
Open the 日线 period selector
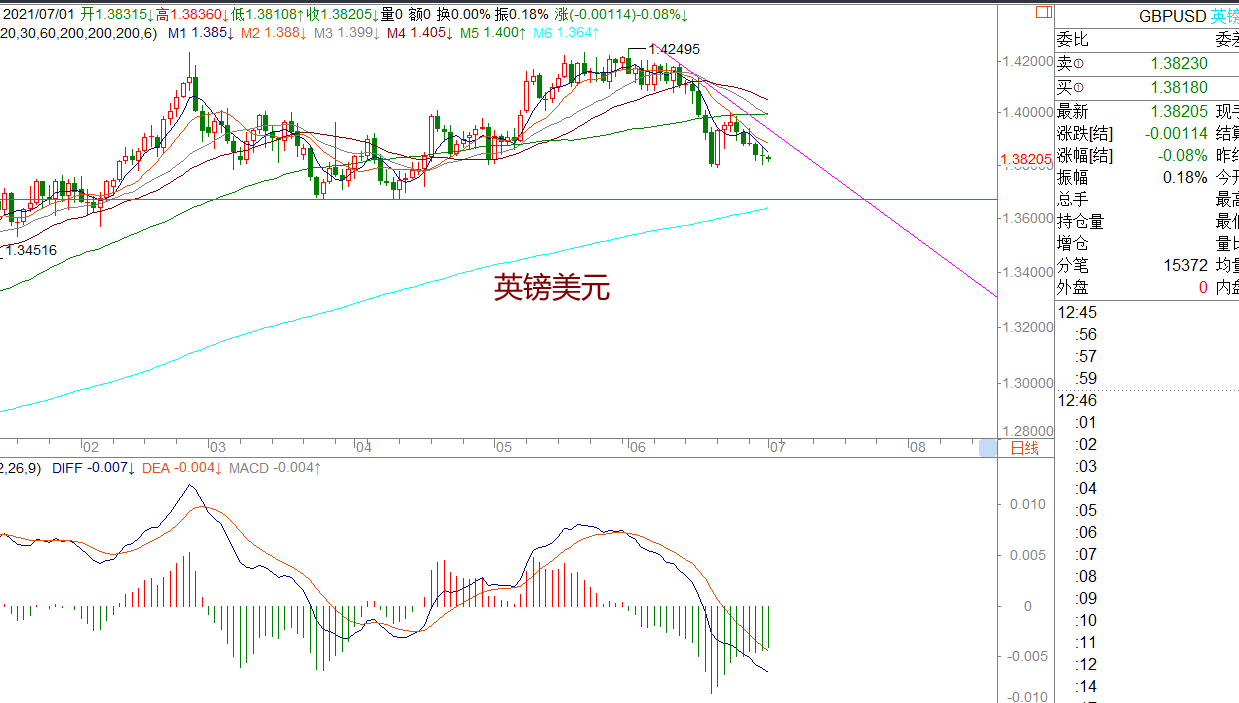click(x=1024, y=448)
